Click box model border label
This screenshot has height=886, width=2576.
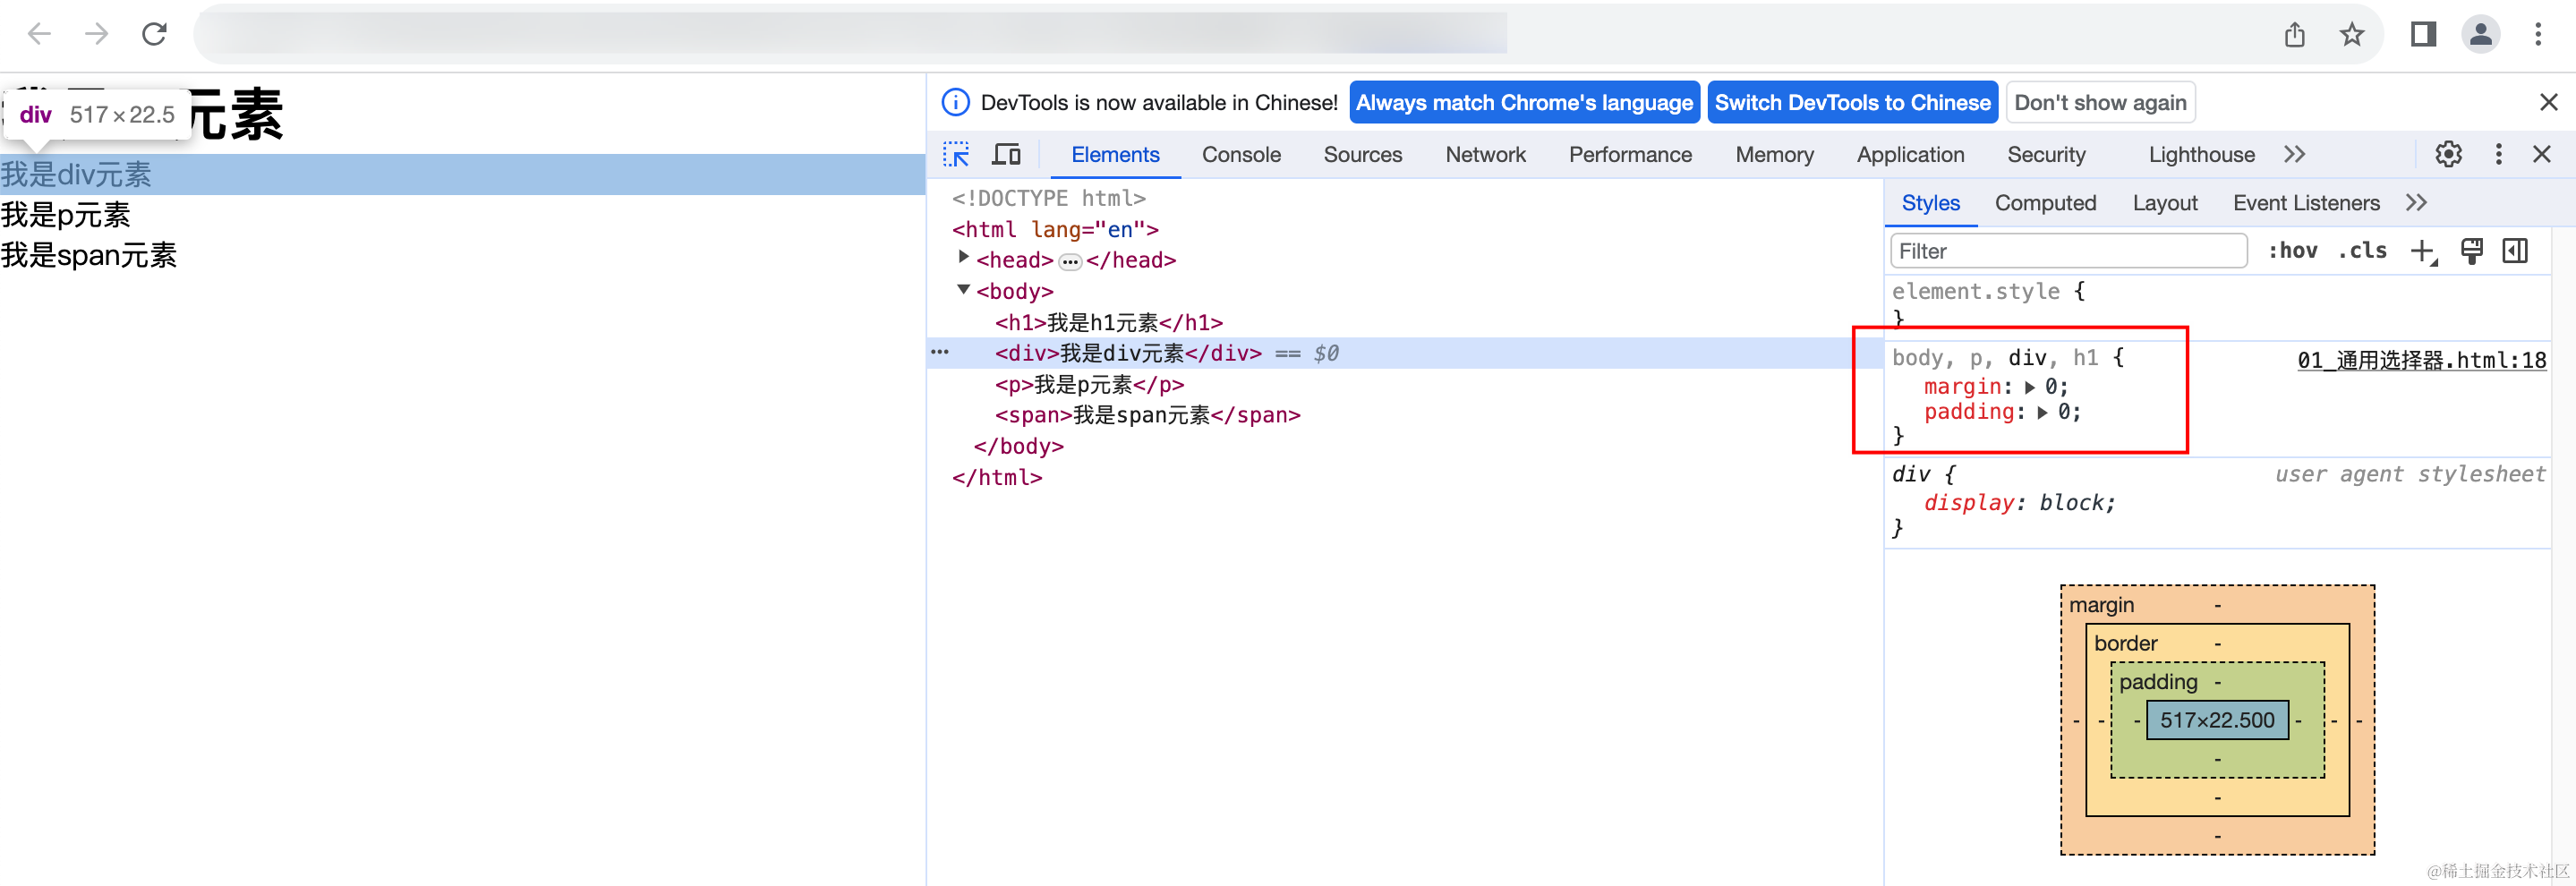pyautogui.click(x=2125, y=643)
